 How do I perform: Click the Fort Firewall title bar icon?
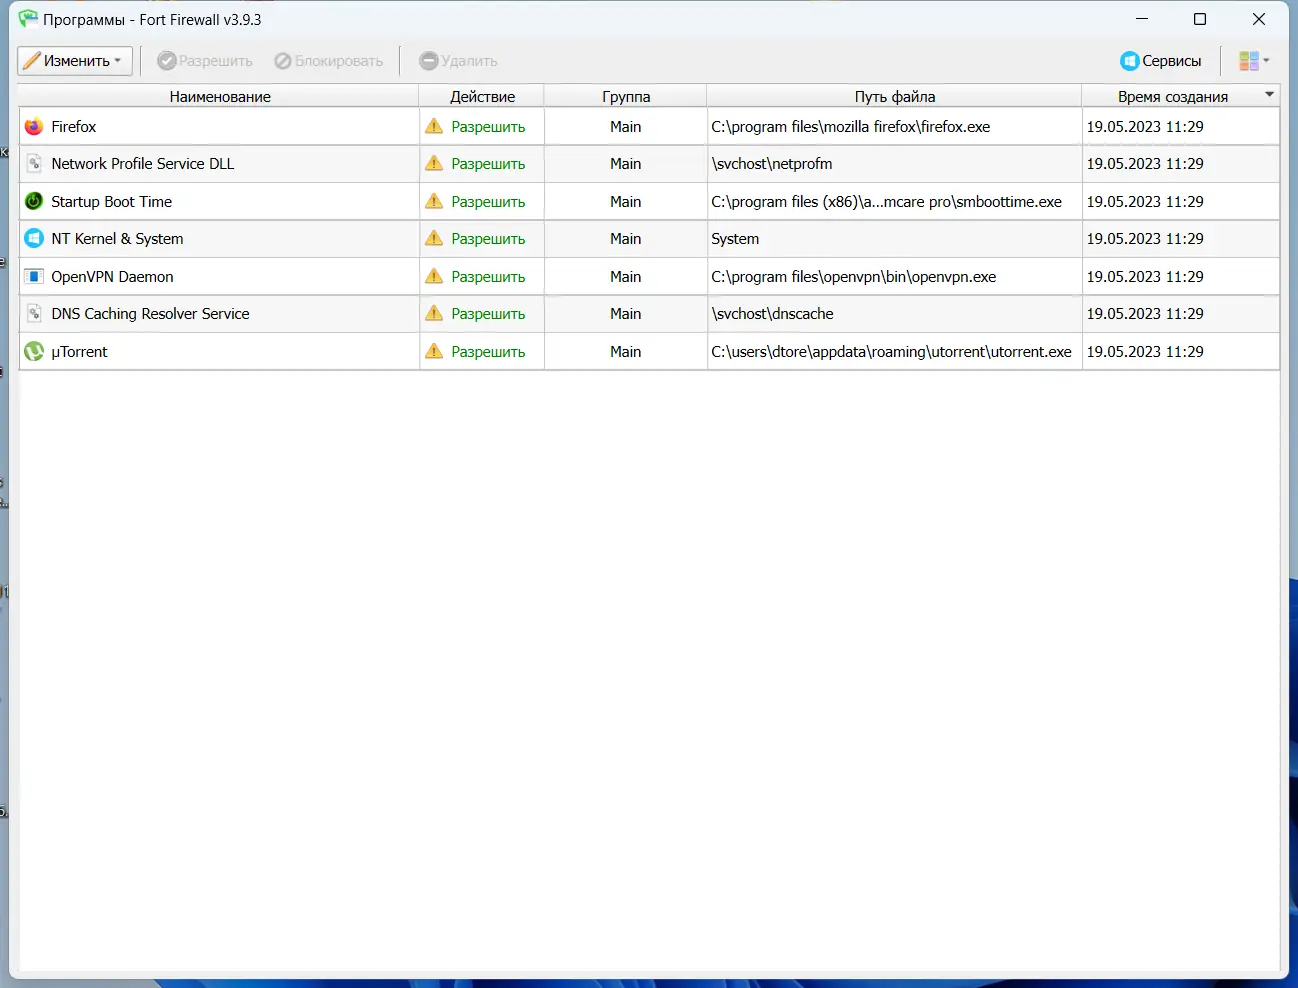pos(28,19)
